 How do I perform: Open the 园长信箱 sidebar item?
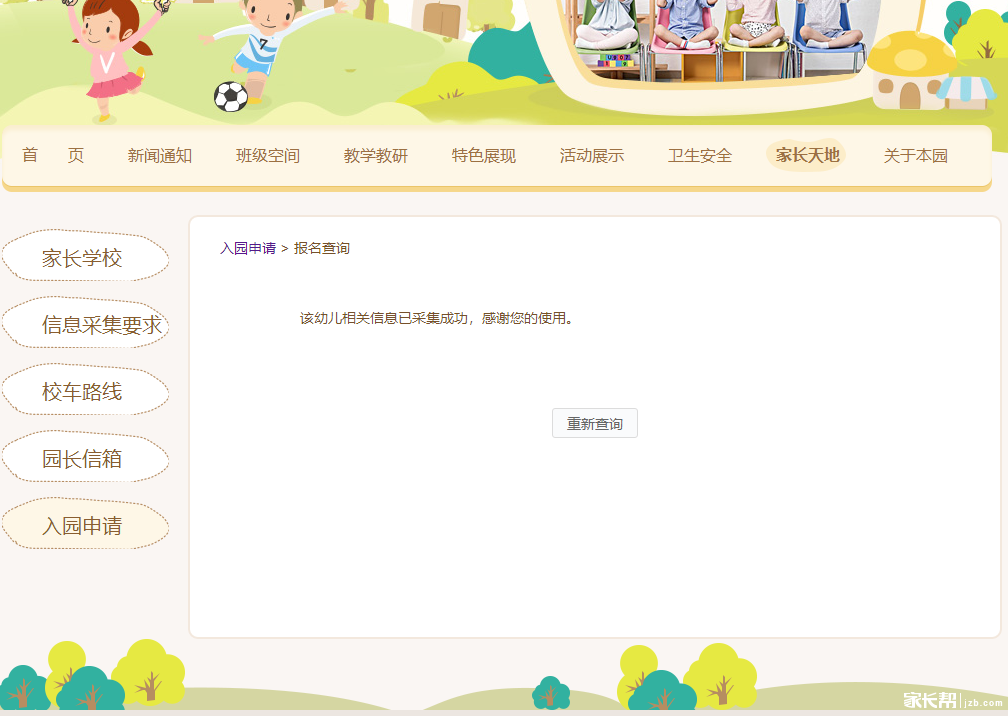(x=85, y=458)
